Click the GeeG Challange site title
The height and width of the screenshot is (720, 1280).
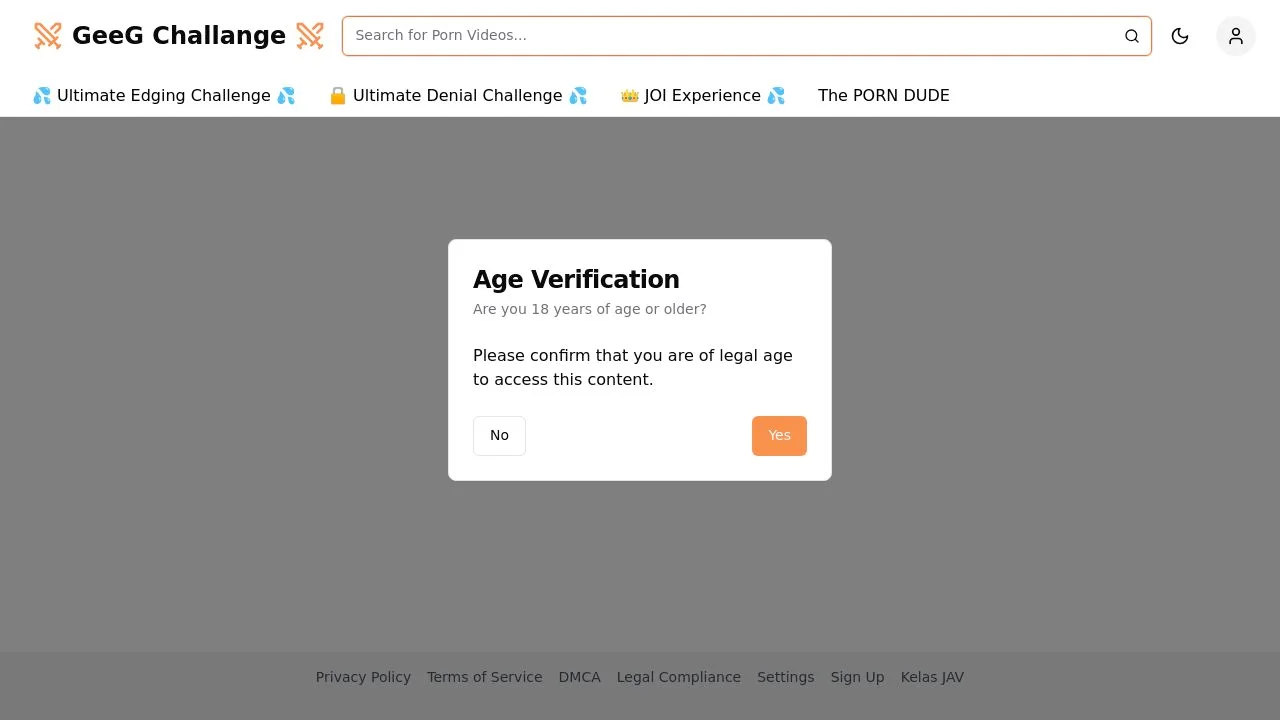pos(179,36)
